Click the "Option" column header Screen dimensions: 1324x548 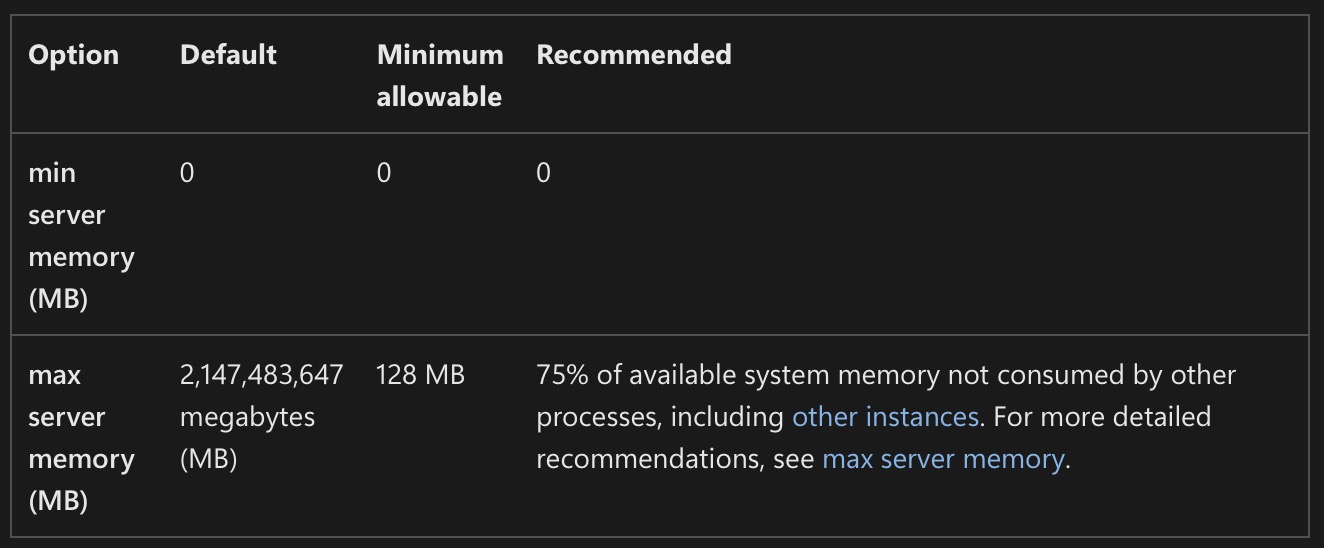[x=73, y=55]
